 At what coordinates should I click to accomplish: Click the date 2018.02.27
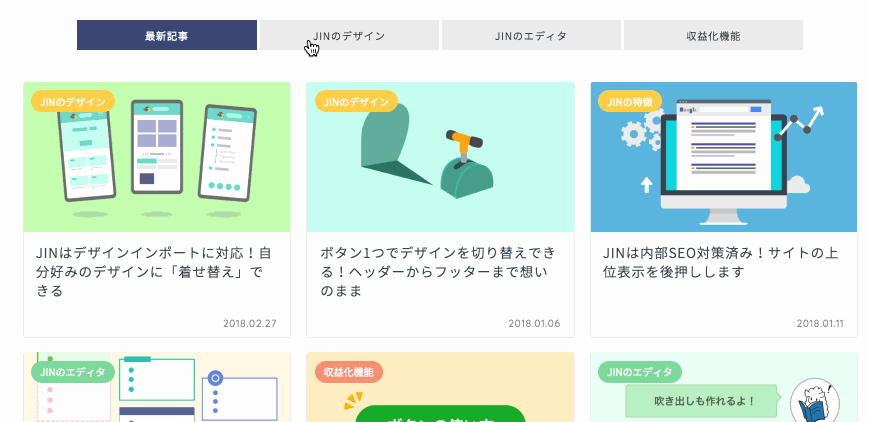[x=250, y=323]
